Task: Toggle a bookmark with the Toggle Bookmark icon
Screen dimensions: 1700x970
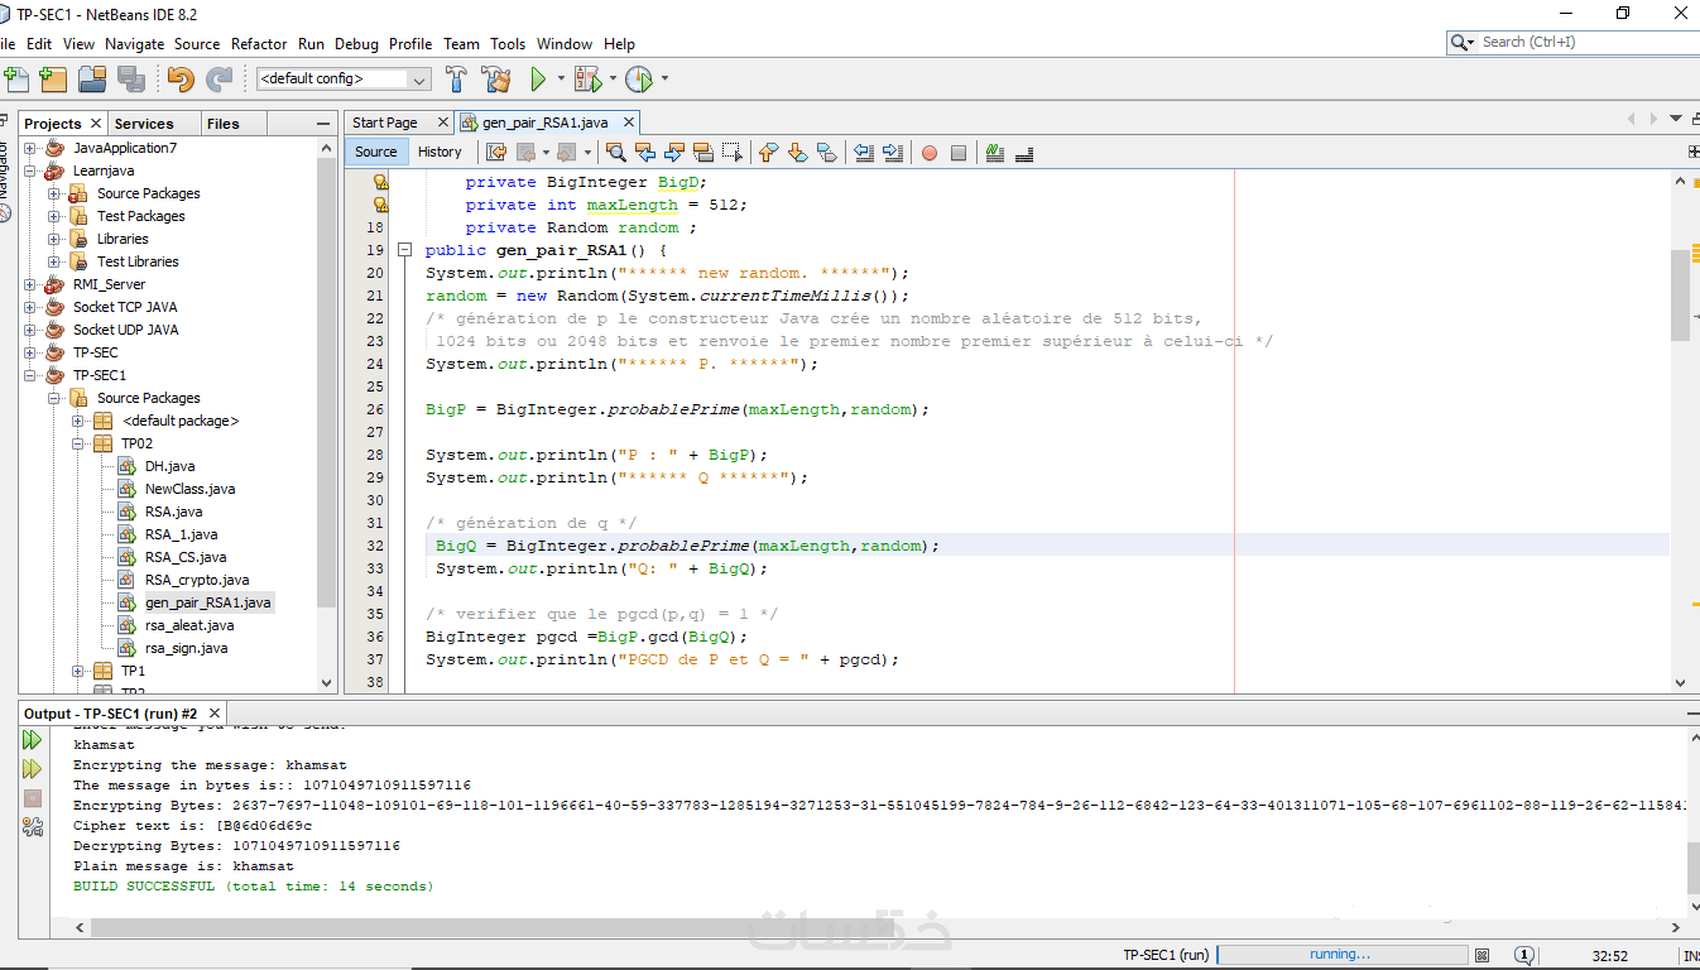Action: coord(826,152)
